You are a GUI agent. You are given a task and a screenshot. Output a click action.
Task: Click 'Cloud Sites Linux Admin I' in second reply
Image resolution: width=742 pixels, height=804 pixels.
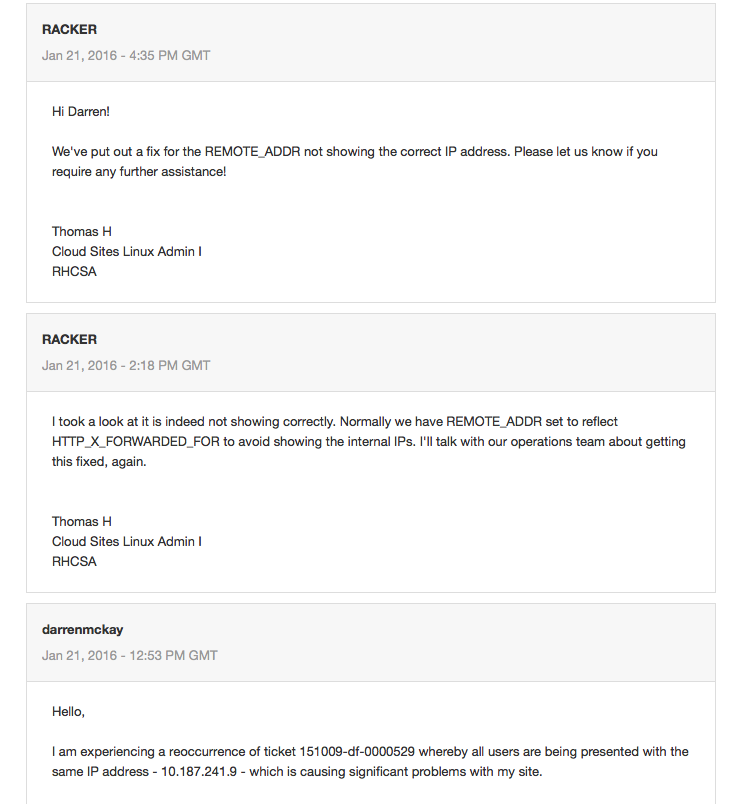pos(127,541)
